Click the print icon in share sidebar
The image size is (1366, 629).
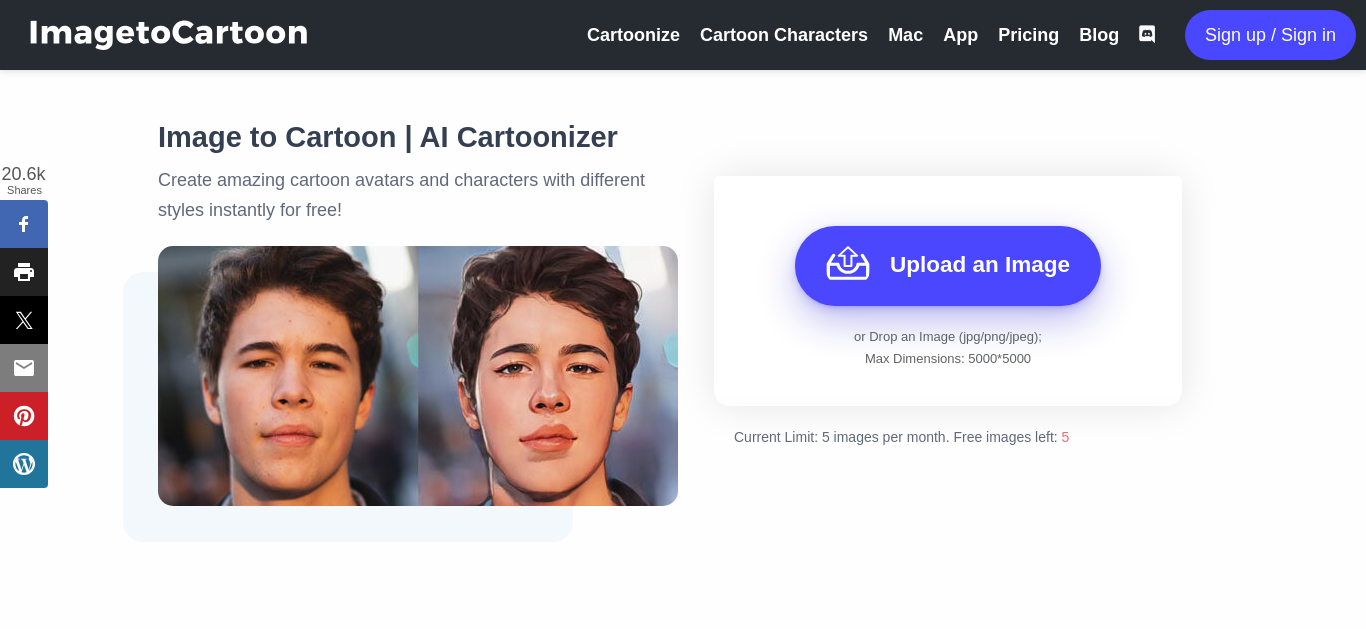(x=24, y=272)
